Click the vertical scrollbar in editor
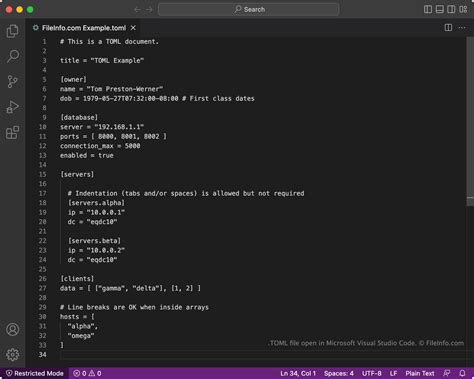 pos(470,120)
